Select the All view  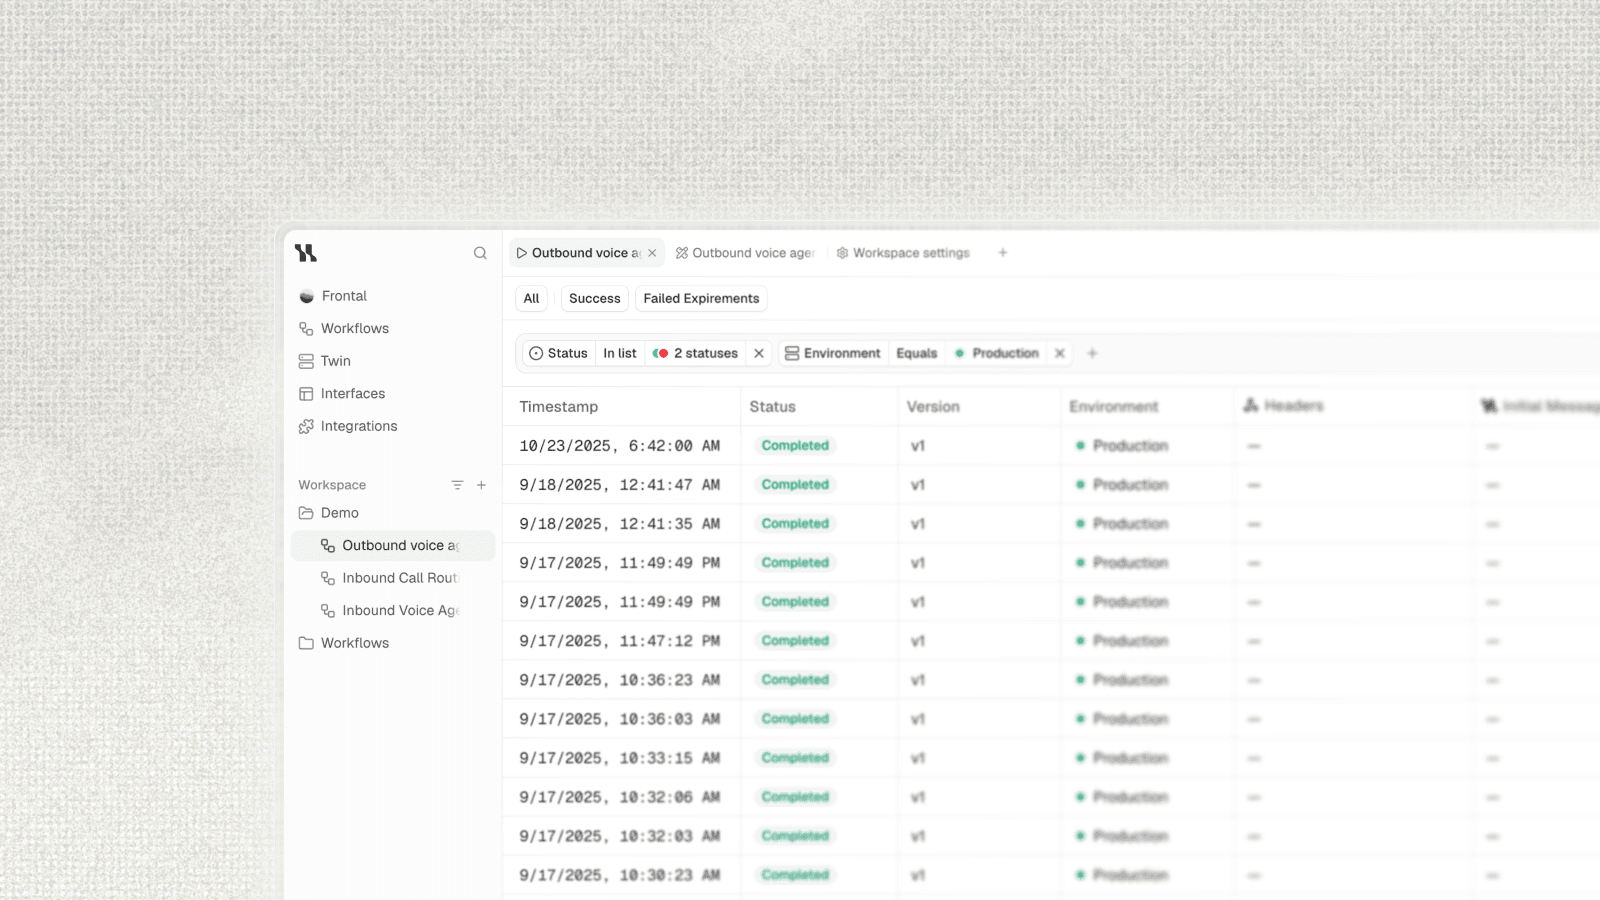(531, 298)
